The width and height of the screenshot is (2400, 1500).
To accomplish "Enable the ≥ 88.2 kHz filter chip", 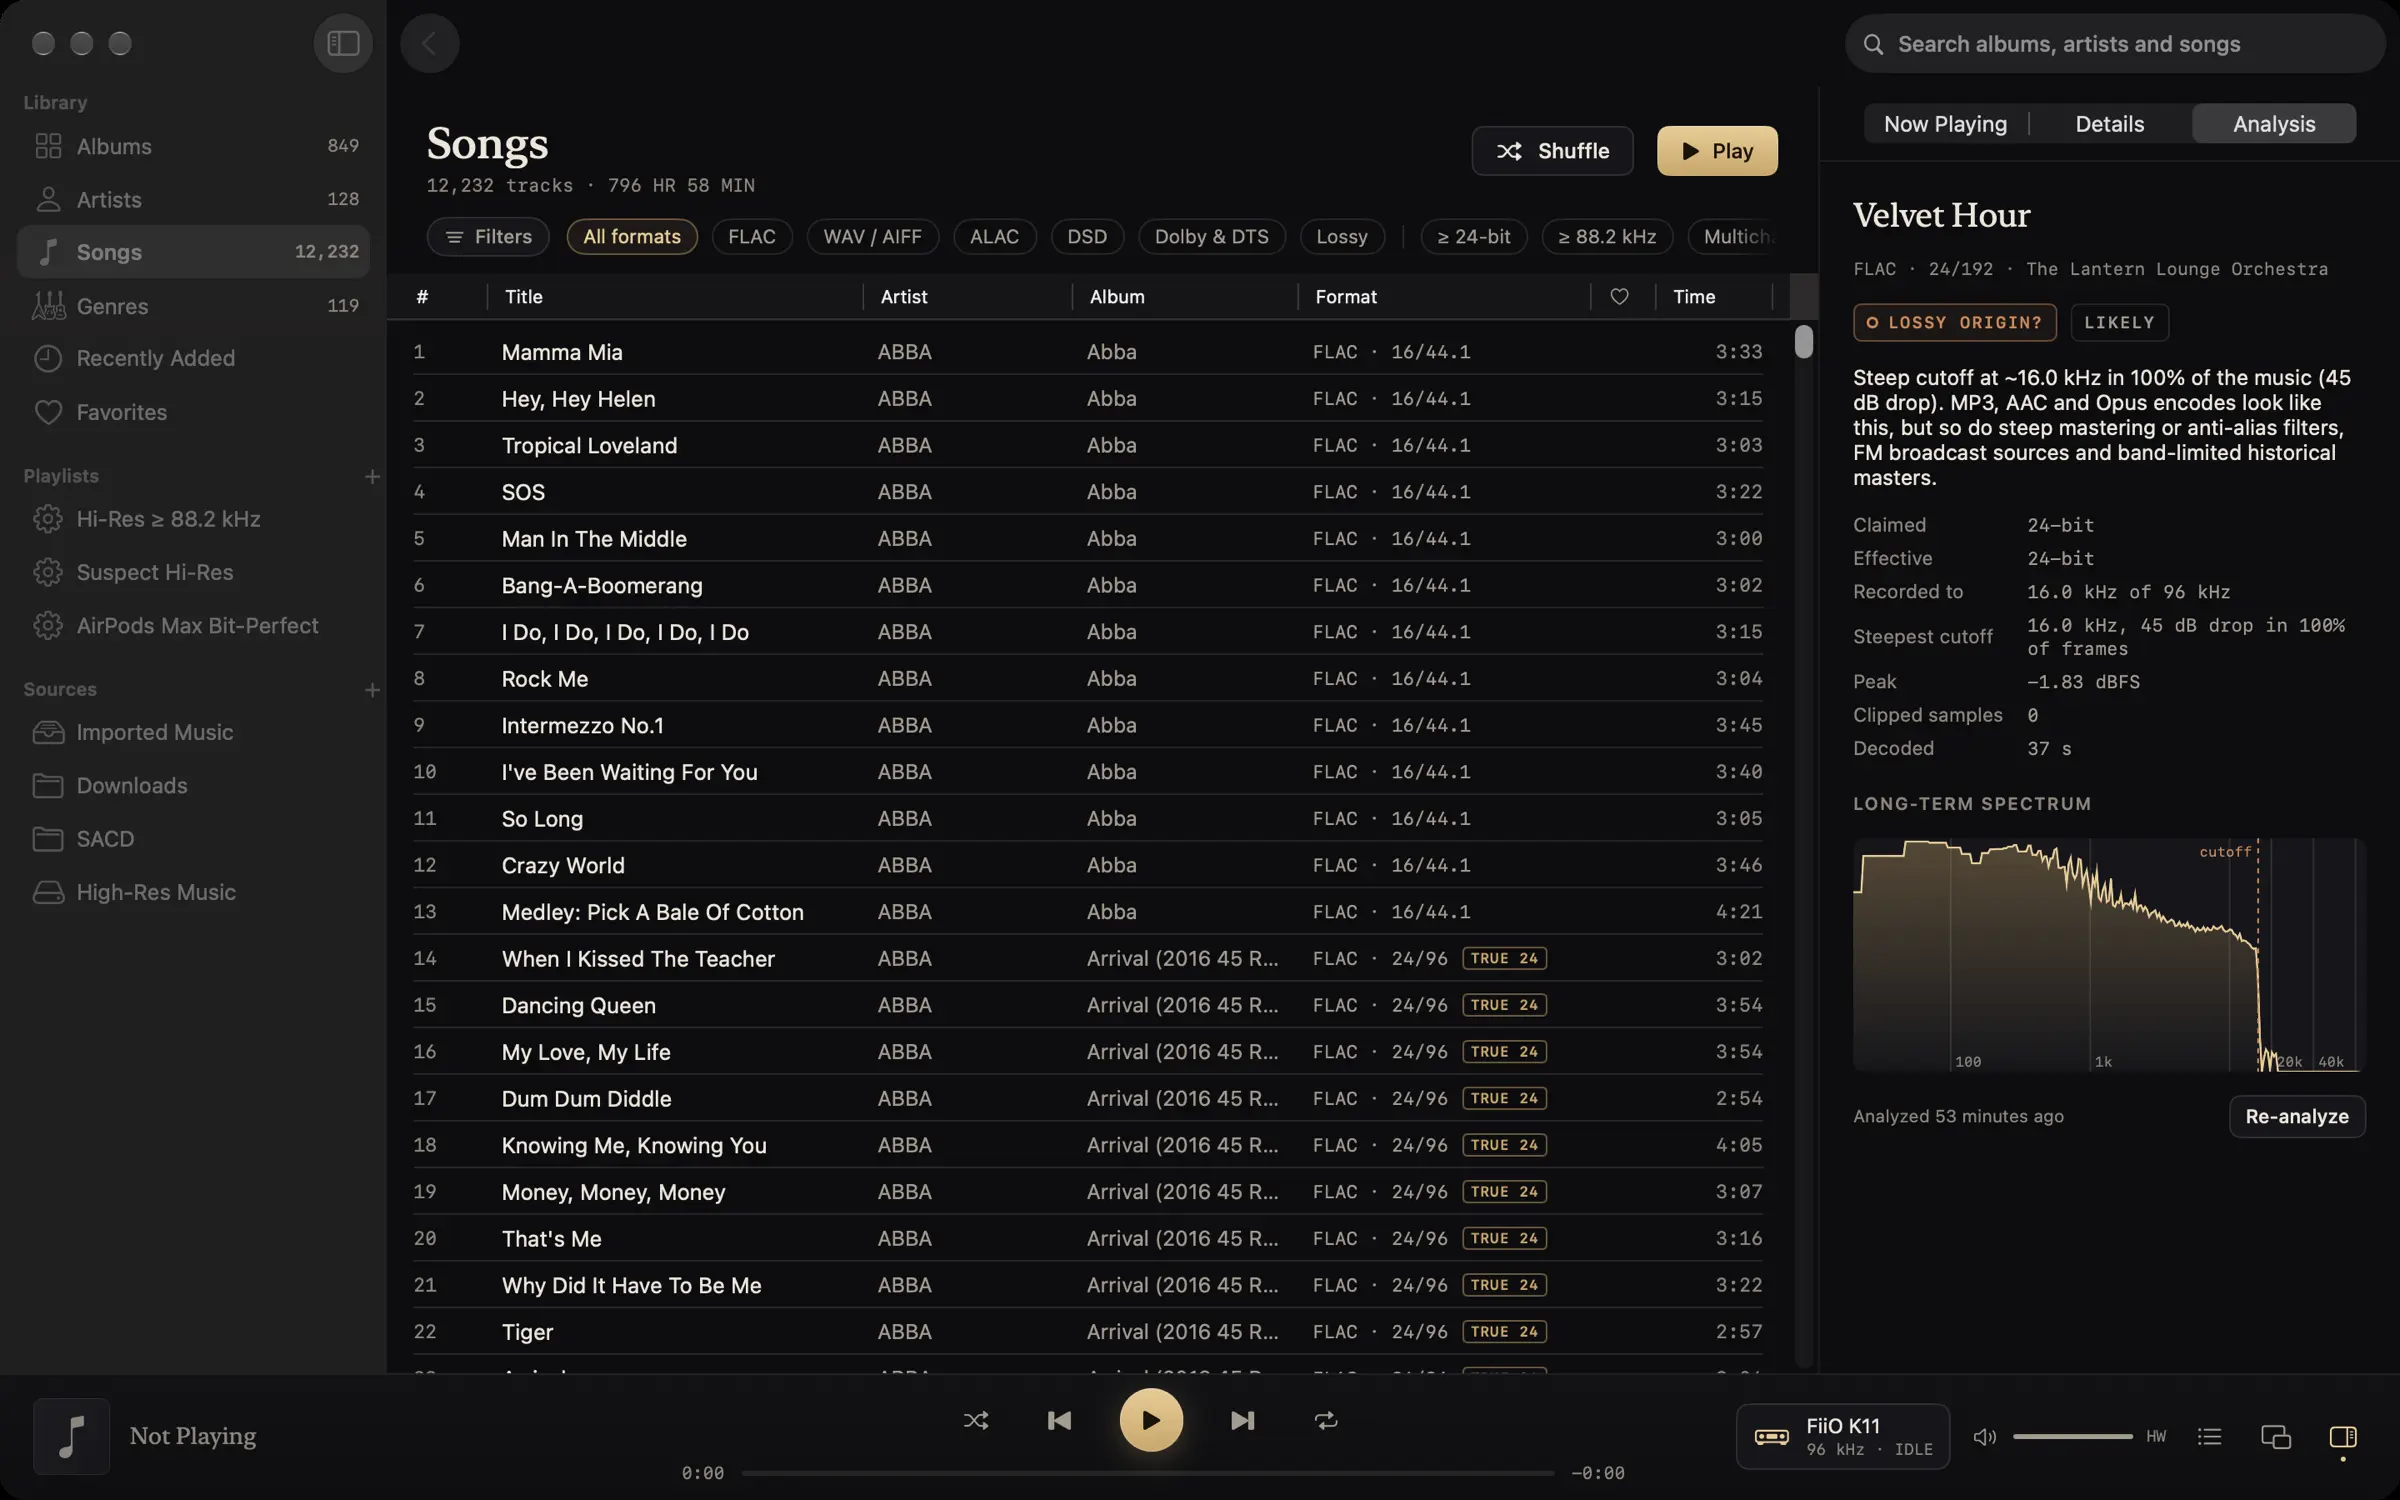I will click(1607, 237).
